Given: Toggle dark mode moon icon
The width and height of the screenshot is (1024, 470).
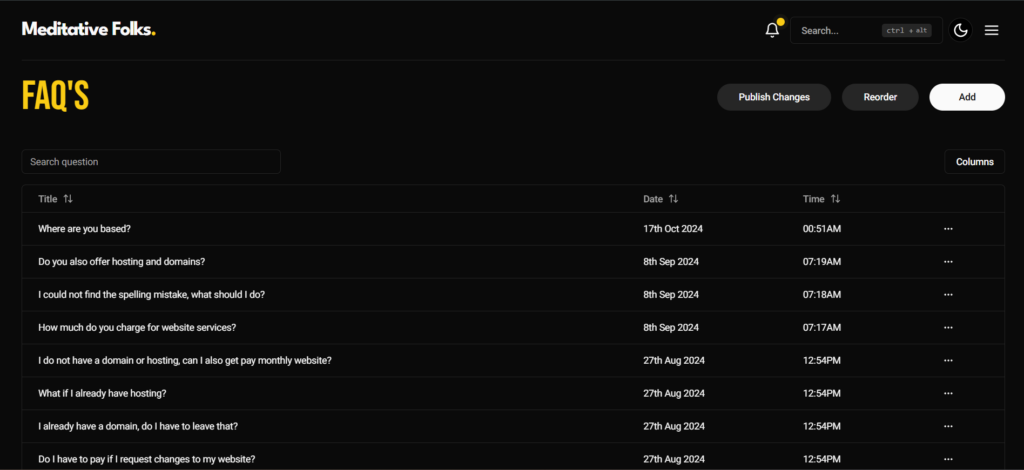Looking at the screenshot, I should coord(961,30).
